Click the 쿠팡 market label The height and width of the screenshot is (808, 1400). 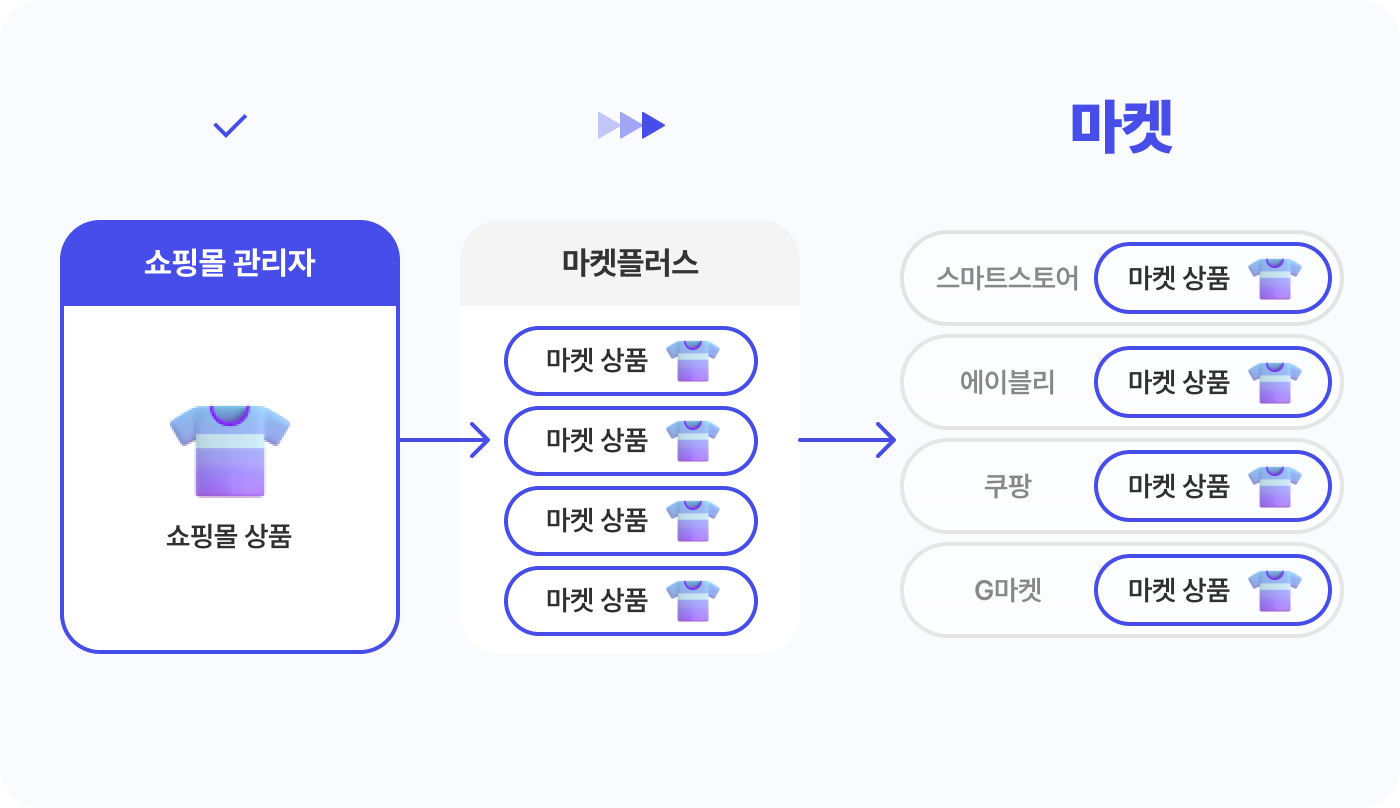point(1008,486)
